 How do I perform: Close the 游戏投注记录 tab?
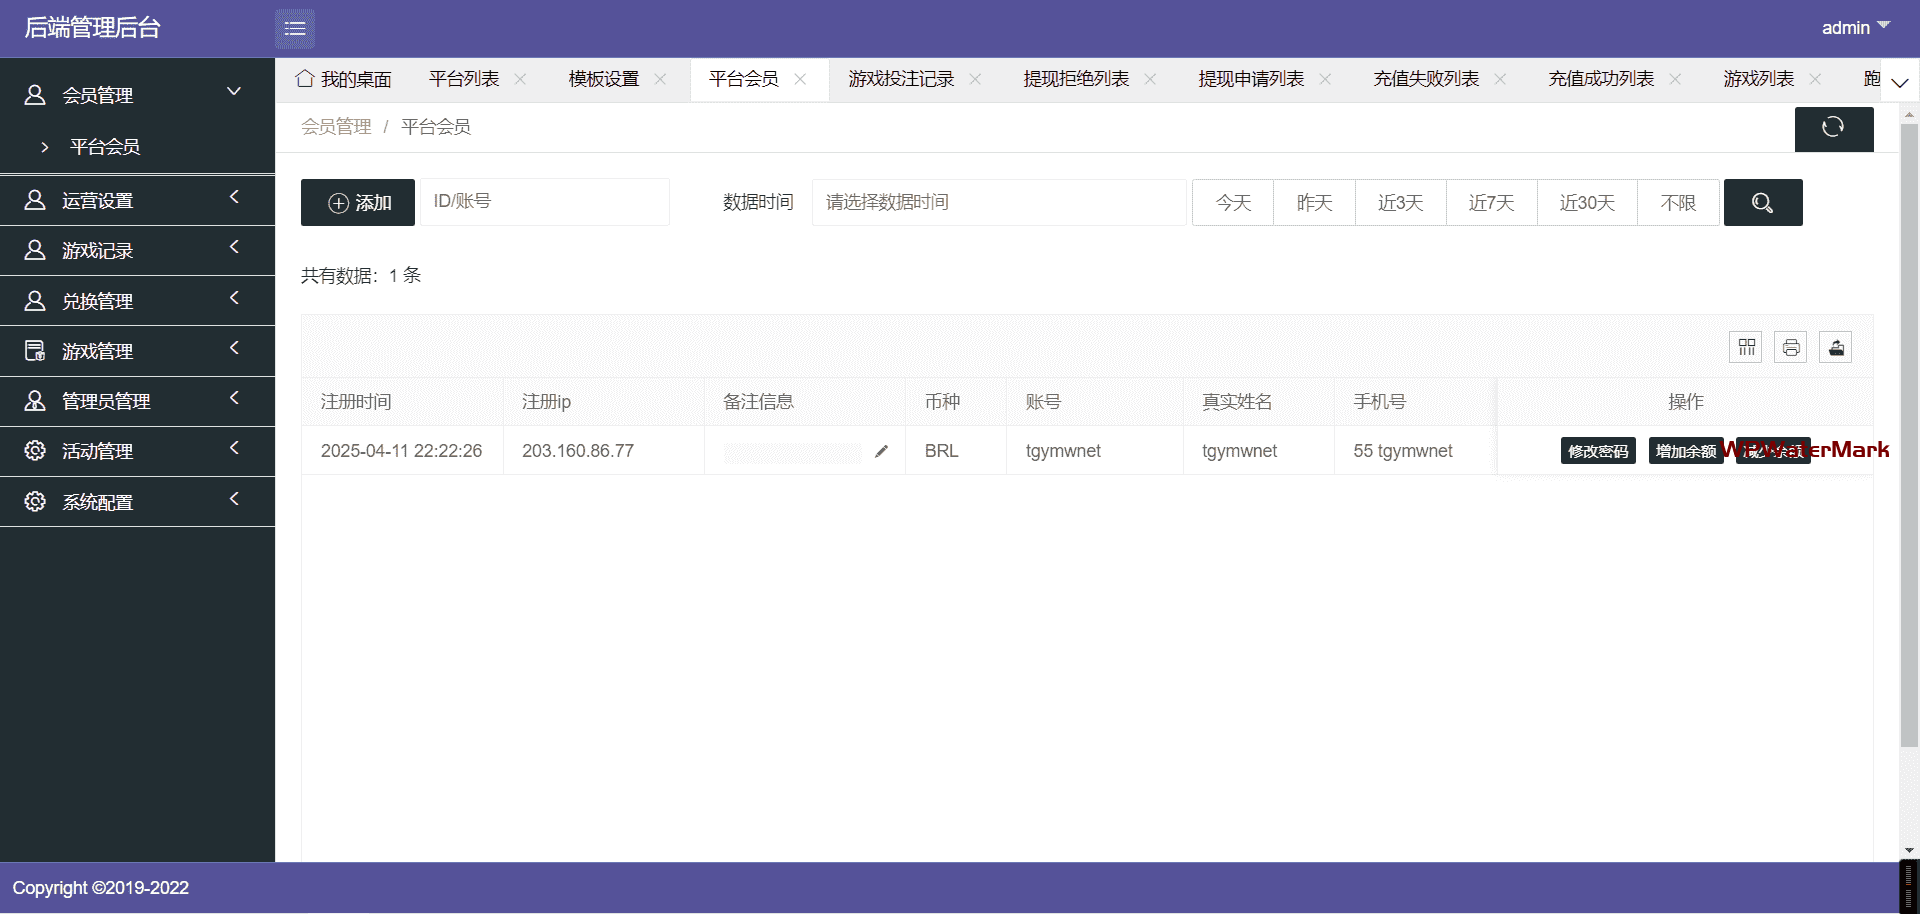point(975,80)
